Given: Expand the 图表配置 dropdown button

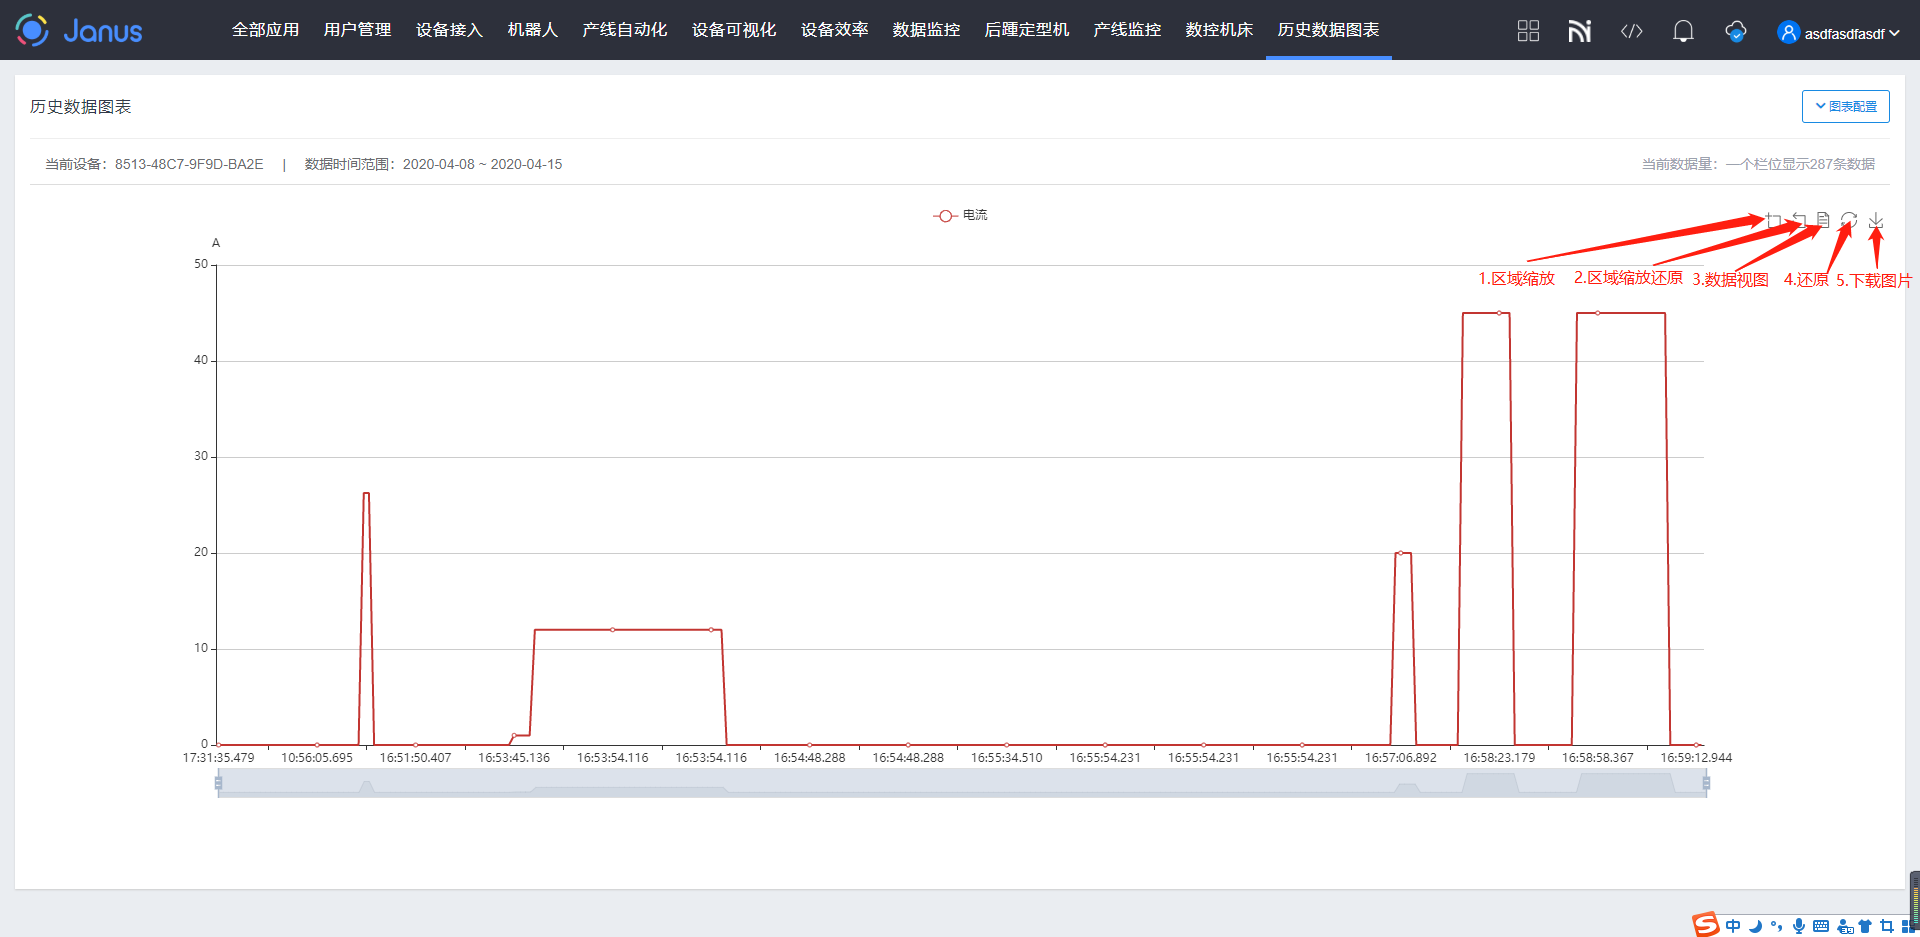Looking at the screenshot, I should coord(1846,107).
